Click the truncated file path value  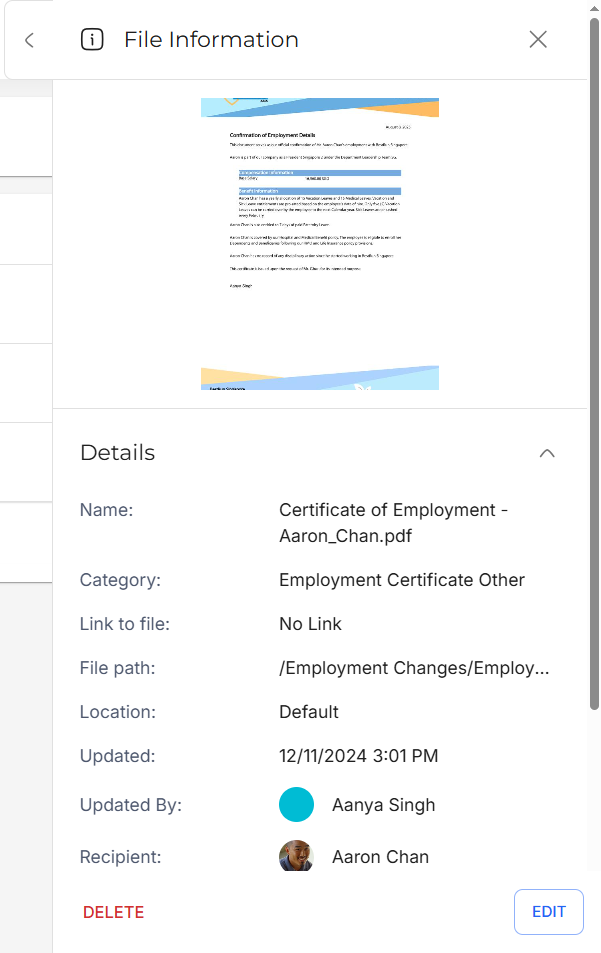414,668
